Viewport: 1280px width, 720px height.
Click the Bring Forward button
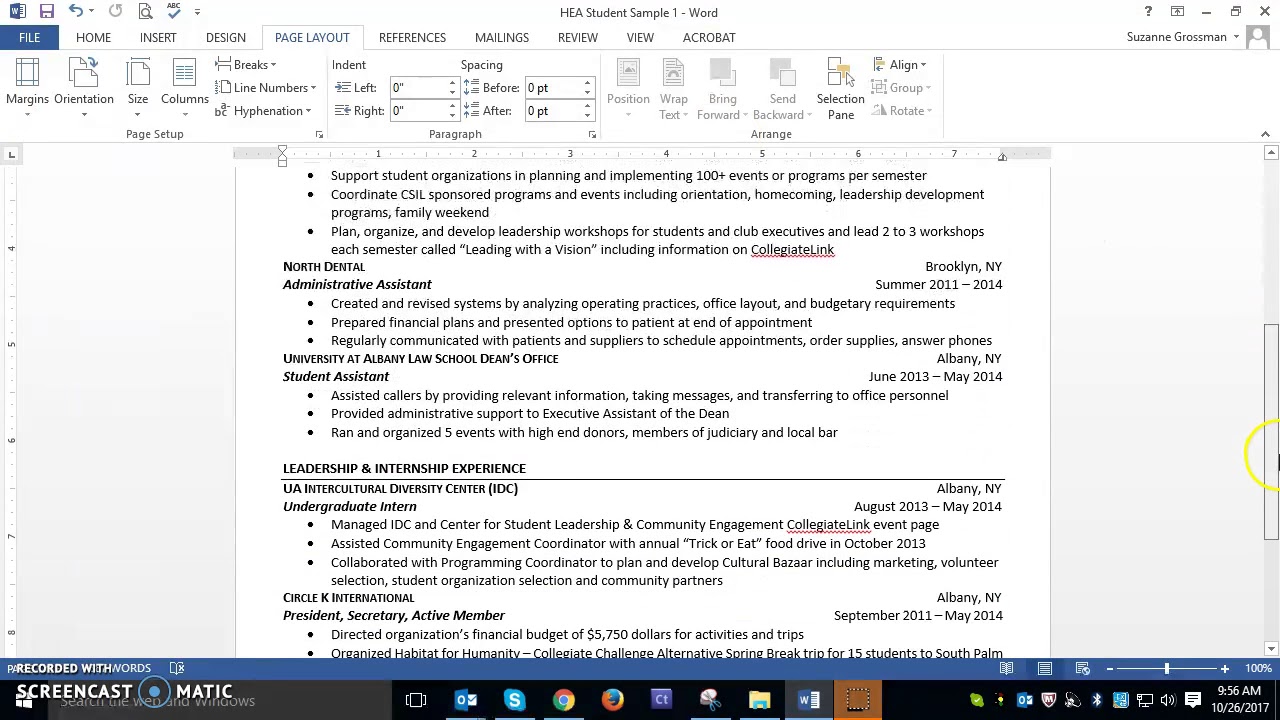point(722,88)
